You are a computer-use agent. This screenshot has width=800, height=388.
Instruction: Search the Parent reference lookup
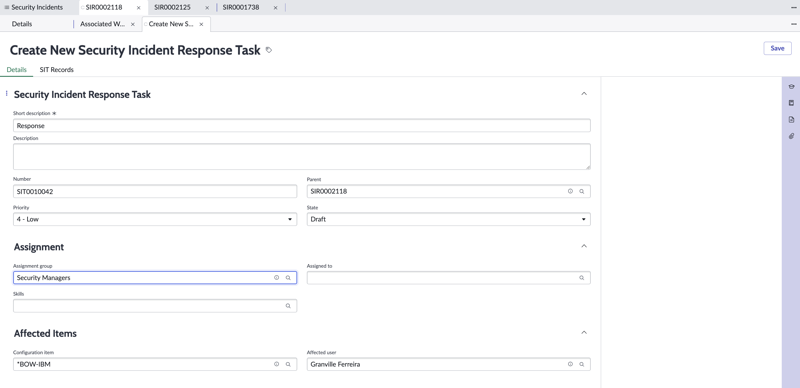coord(582,191)
